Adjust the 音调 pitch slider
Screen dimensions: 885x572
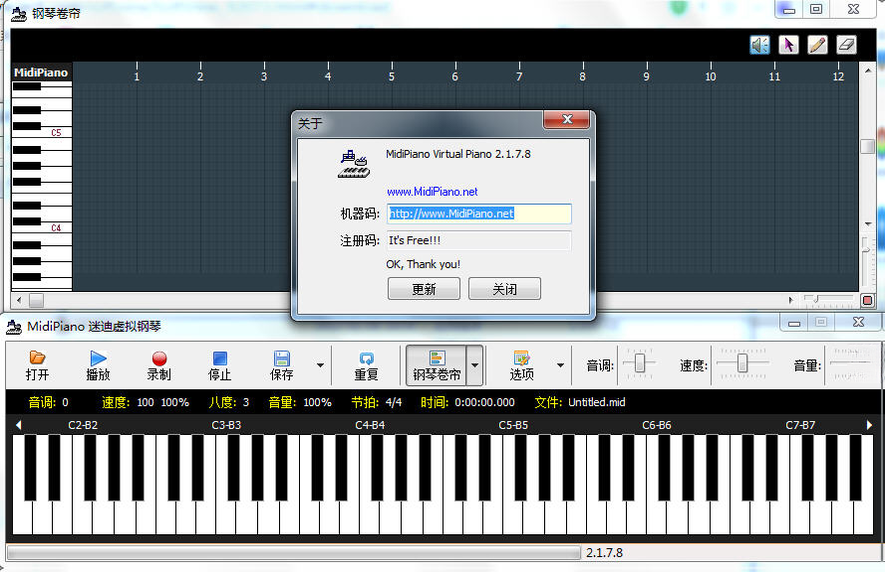(x=639, y=363)
